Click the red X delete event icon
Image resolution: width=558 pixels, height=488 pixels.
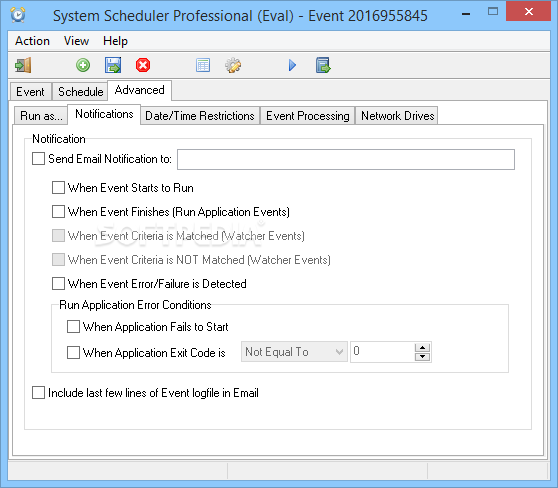[x=143, y=65]
